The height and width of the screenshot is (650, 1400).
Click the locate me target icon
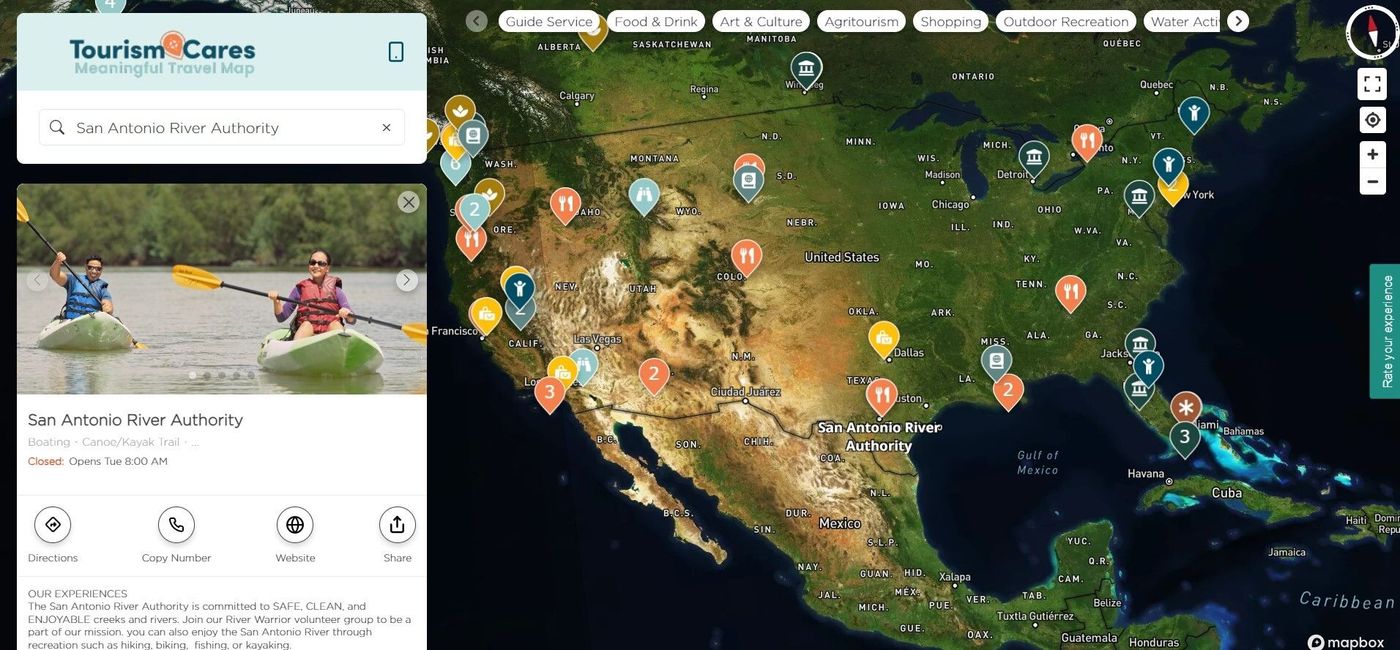coord(1372,120)
